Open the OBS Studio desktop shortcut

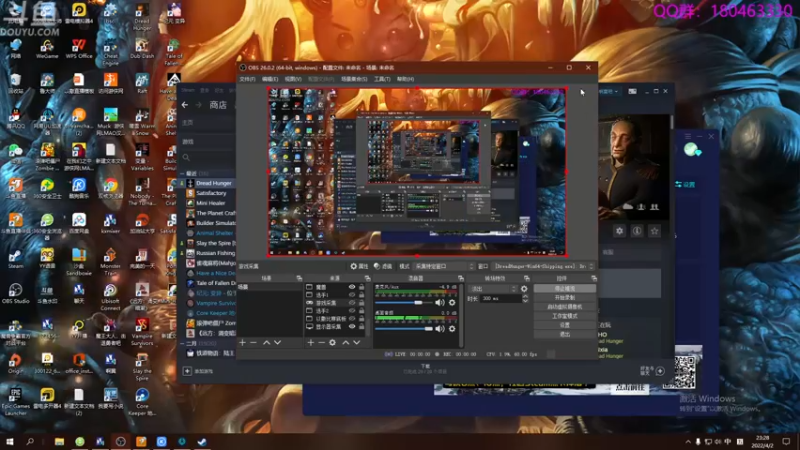[x=15, y=293]
